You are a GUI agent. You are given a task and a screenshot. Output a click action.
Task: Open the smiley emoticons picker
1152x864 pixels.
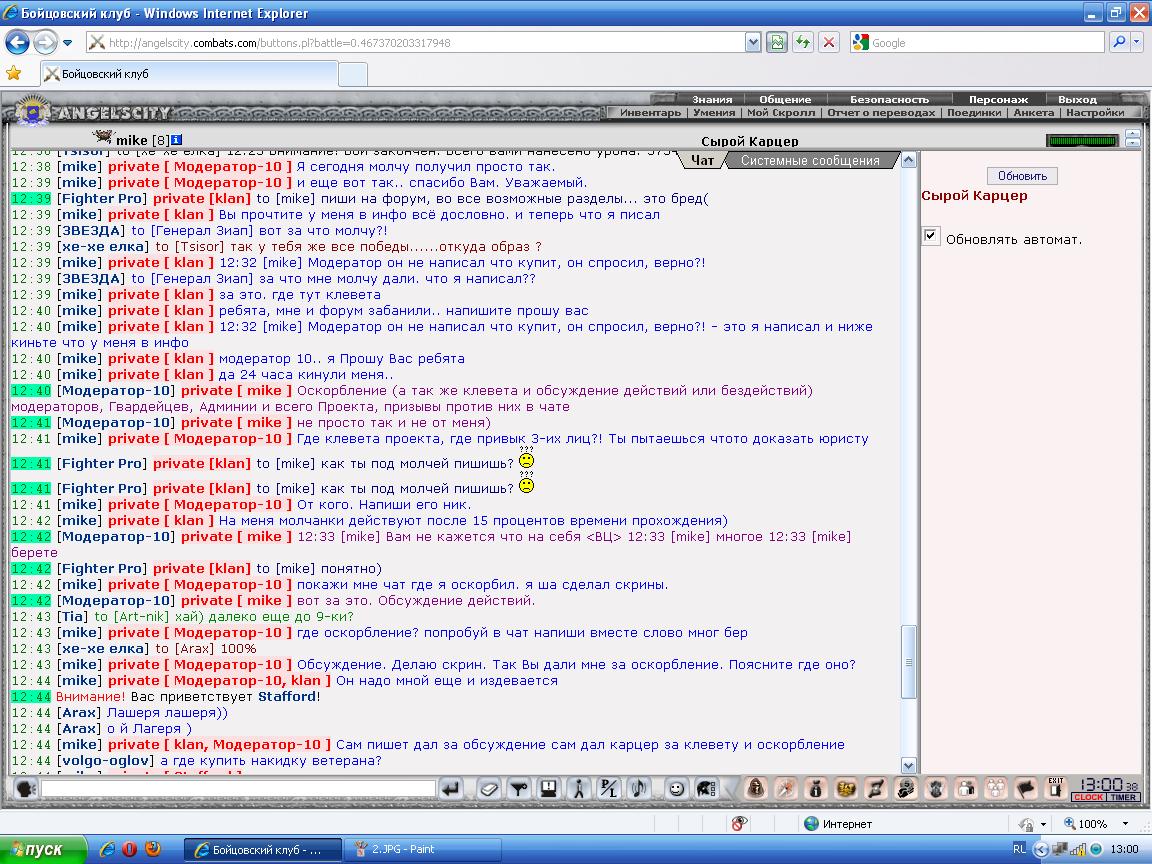(x=676, y=789)
